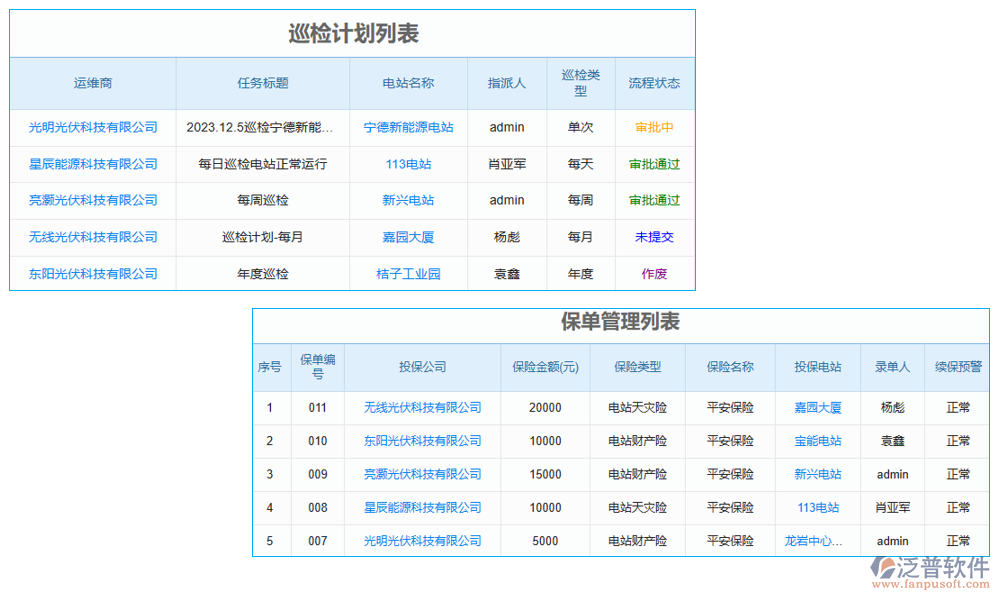This screenshot has width=1000, height=600.
Task: Open 桔子工业园 station link
Action: pos(407,273)
